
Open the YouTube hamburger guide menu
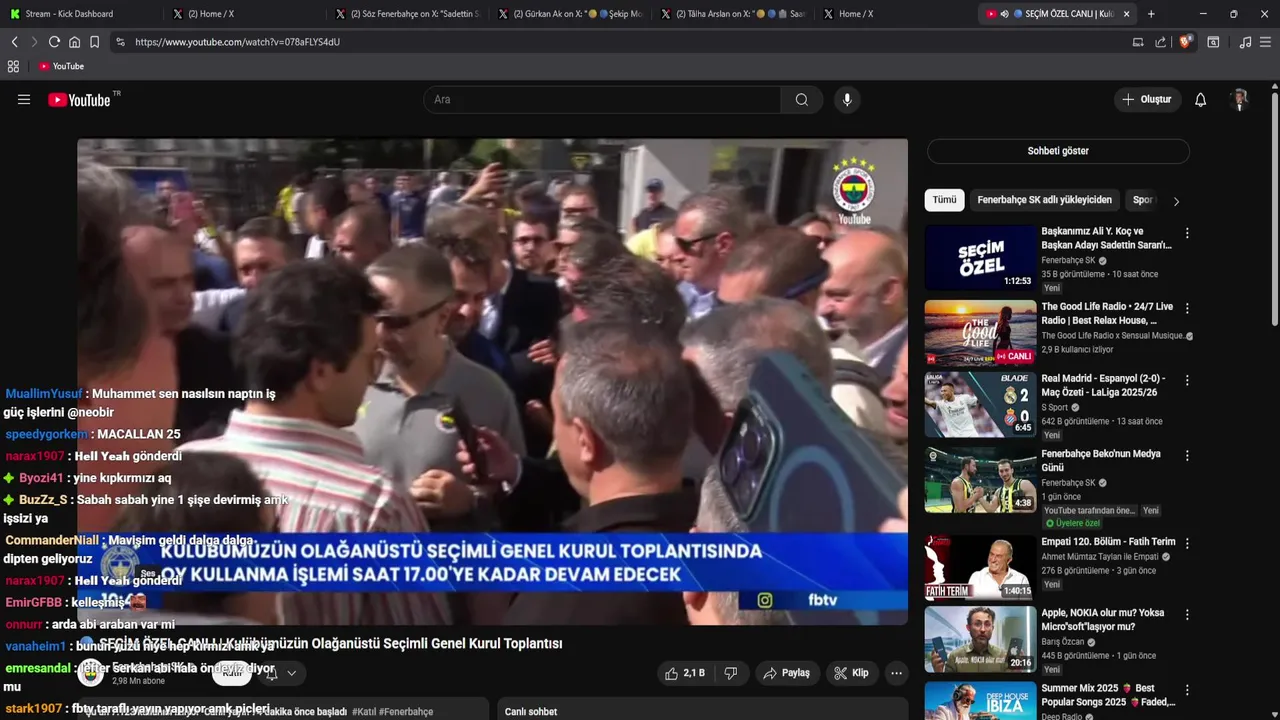(24, 100)
